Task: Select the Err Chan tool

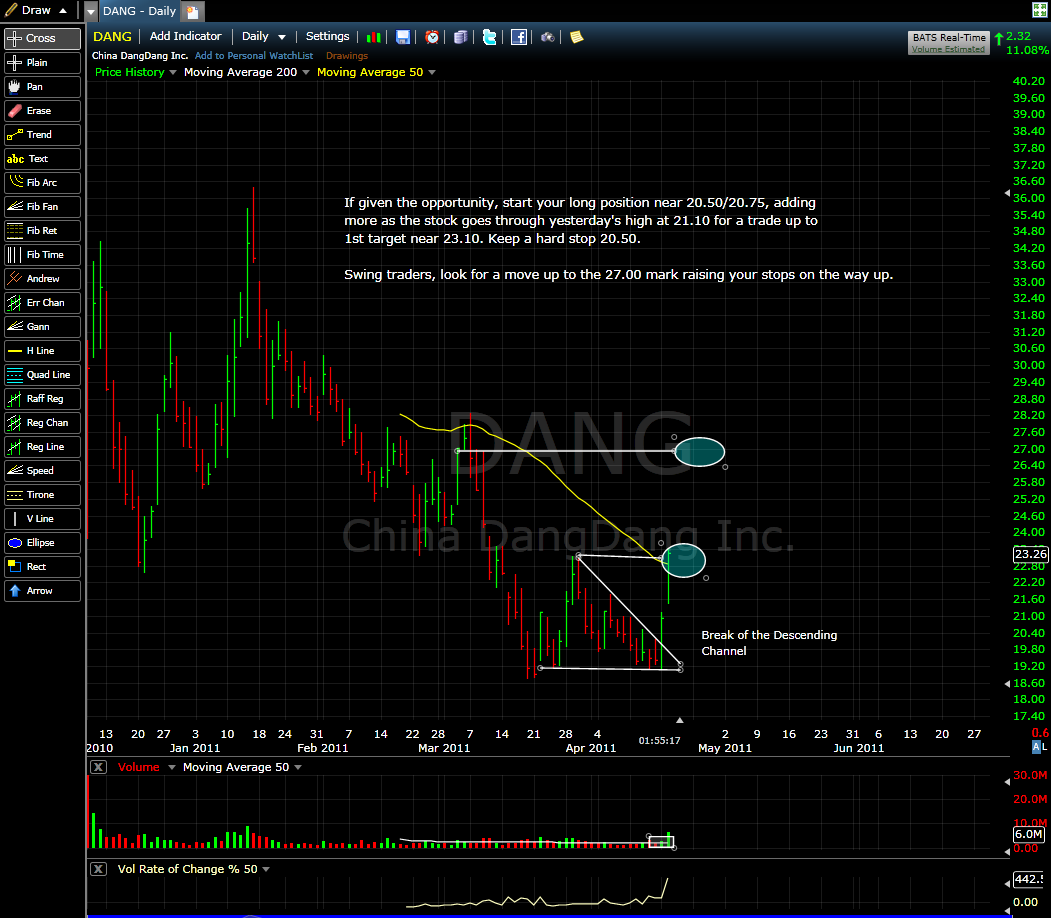Action: pos(42,303)
